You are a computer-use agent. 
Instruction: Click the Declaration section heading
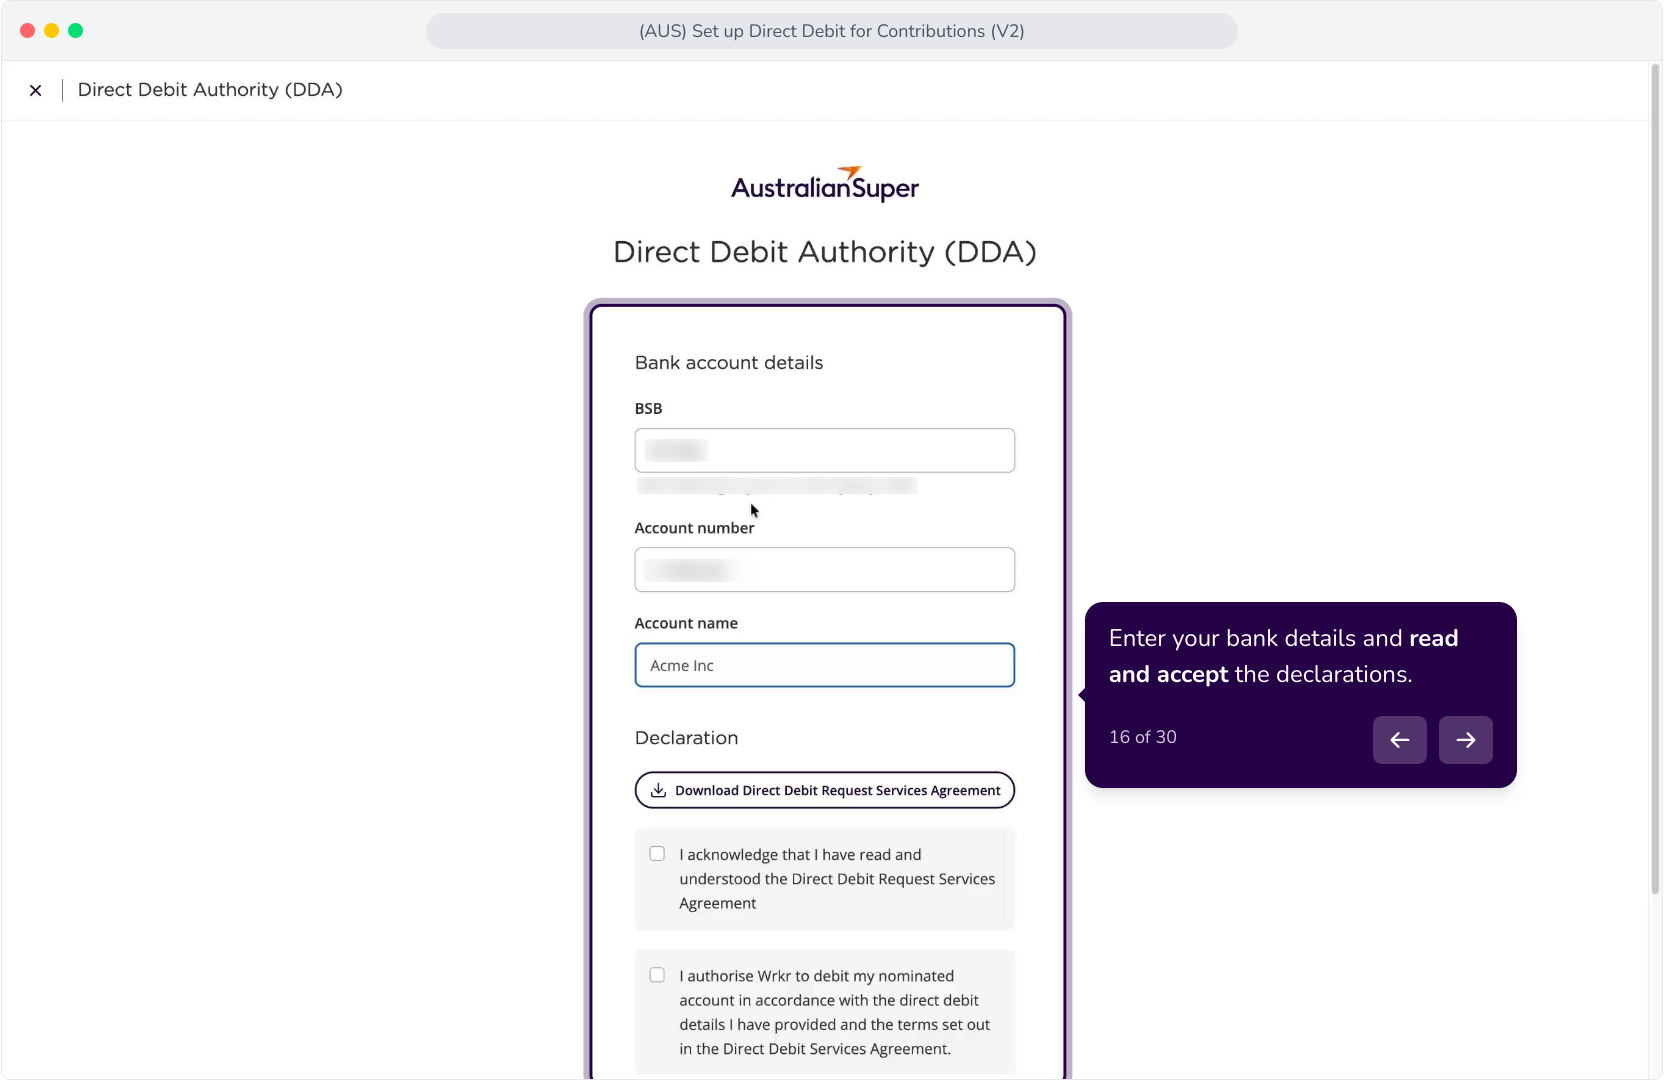tap(687, 738)
